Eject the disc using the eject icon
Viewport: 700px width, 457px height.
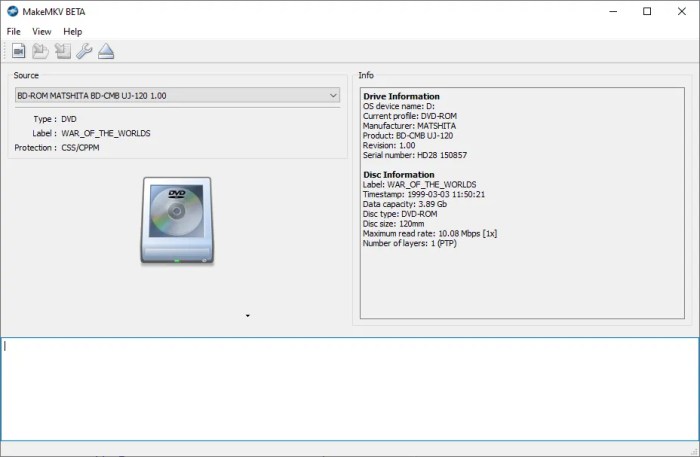coord(106,51)
